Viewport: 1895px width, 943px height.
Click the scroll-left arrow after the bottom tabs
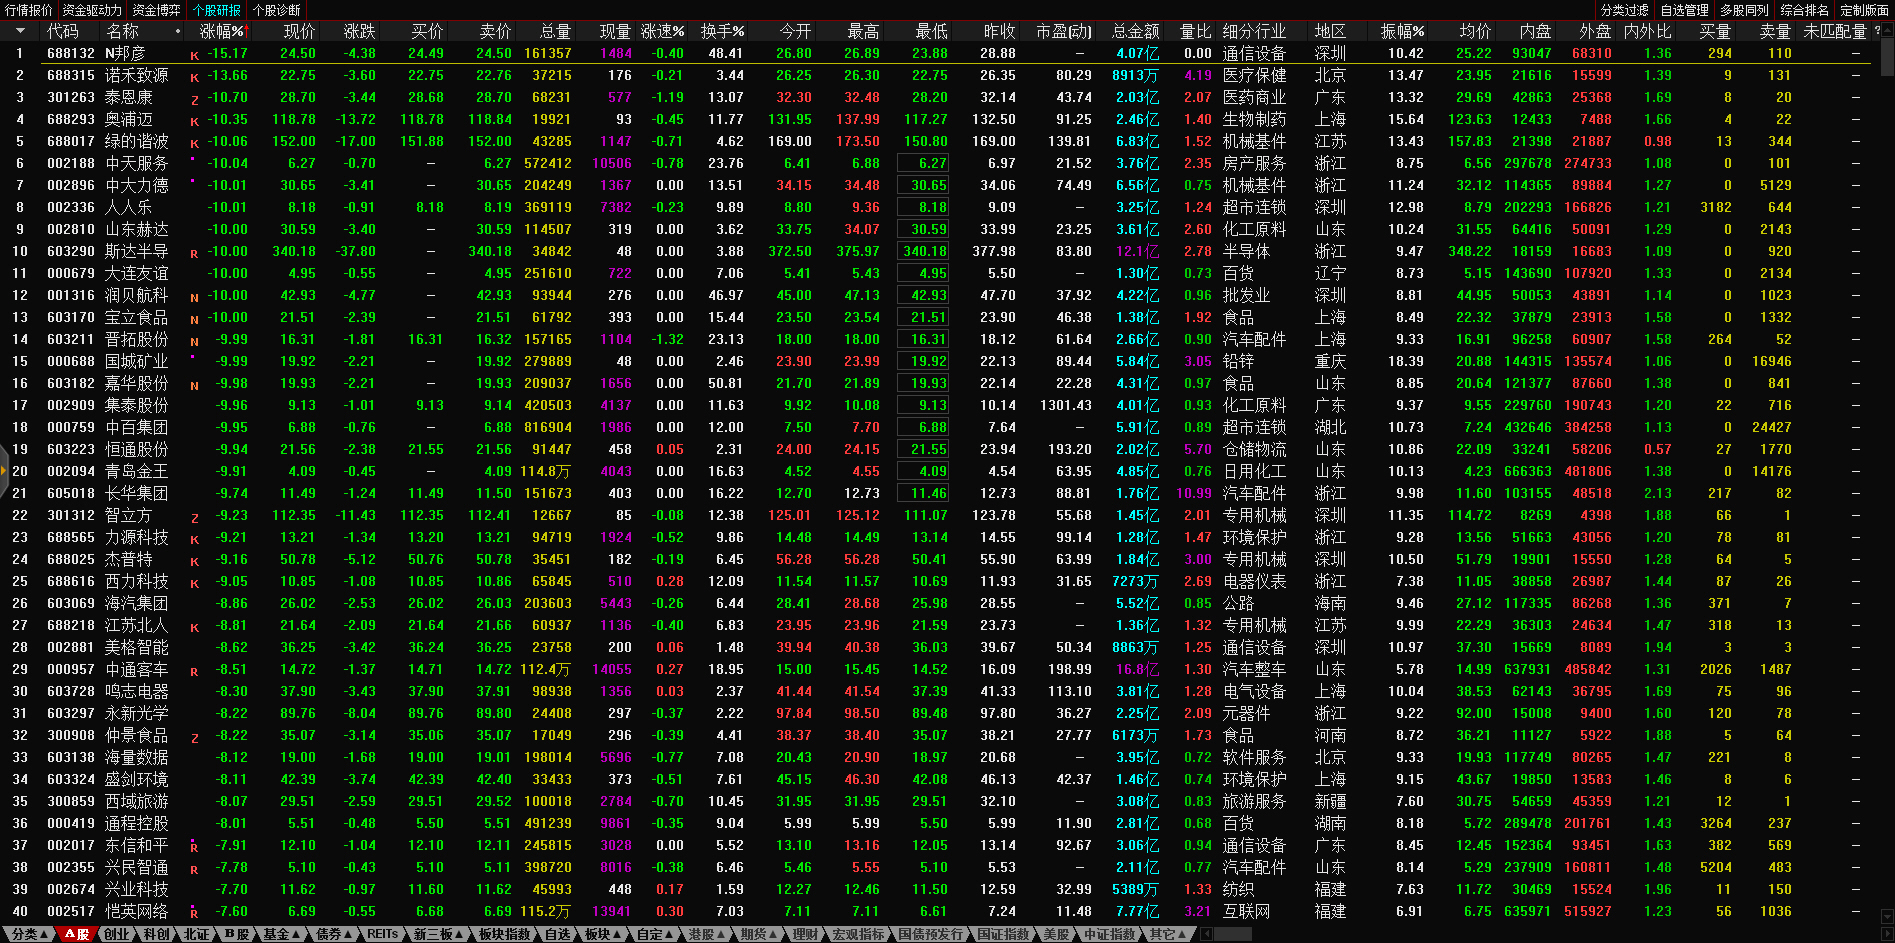[x=1206, y=934]
